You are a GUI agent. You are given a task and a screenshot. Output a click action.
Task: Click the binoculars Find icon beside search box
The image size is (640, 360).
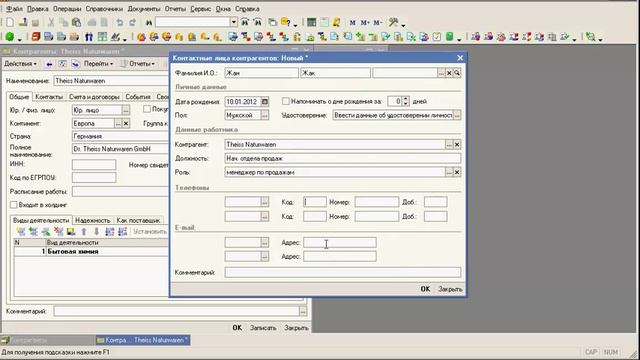[149, 22]
